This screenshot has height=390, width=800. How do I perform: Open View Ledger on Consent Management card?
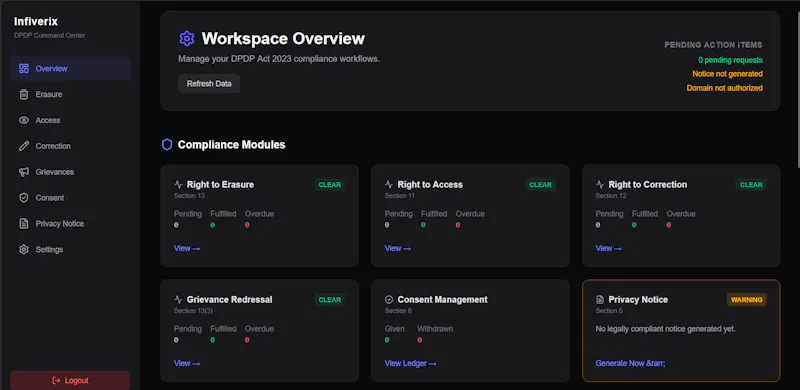[411, 363]
